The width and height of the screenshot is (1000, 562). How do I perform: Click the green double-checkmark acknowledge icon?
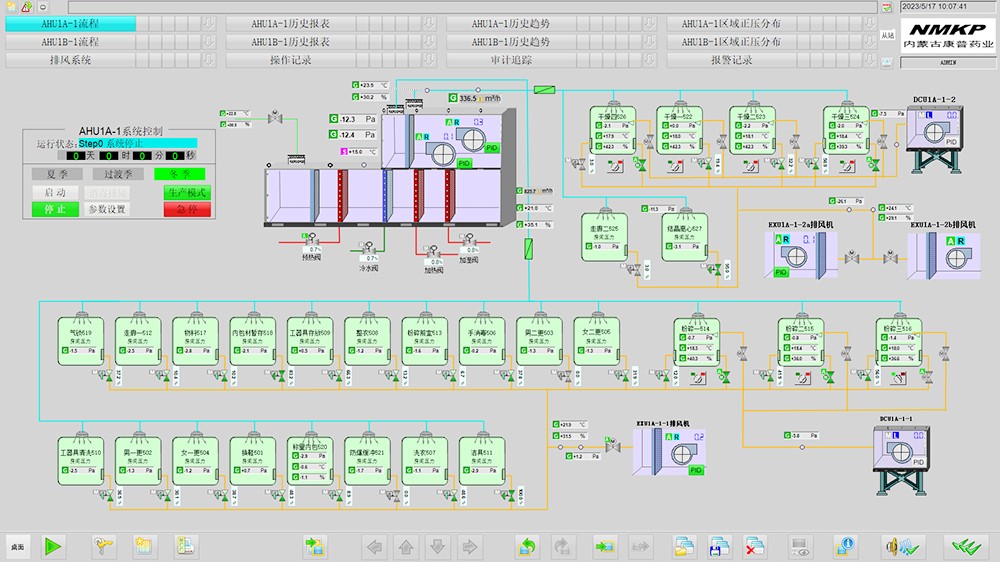pyautogui.click(x=965, y=546)
